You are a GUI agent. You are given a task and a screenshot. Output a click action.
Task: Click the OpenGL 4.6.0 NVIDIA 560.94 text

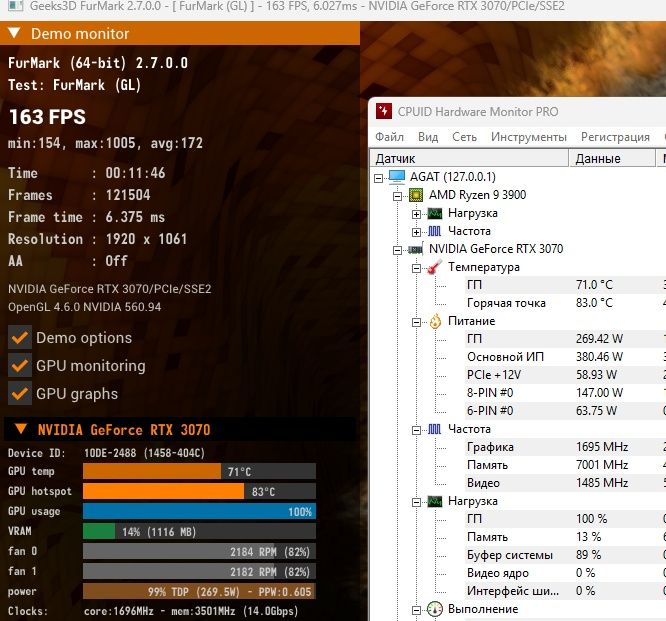[x=85, y=307]
